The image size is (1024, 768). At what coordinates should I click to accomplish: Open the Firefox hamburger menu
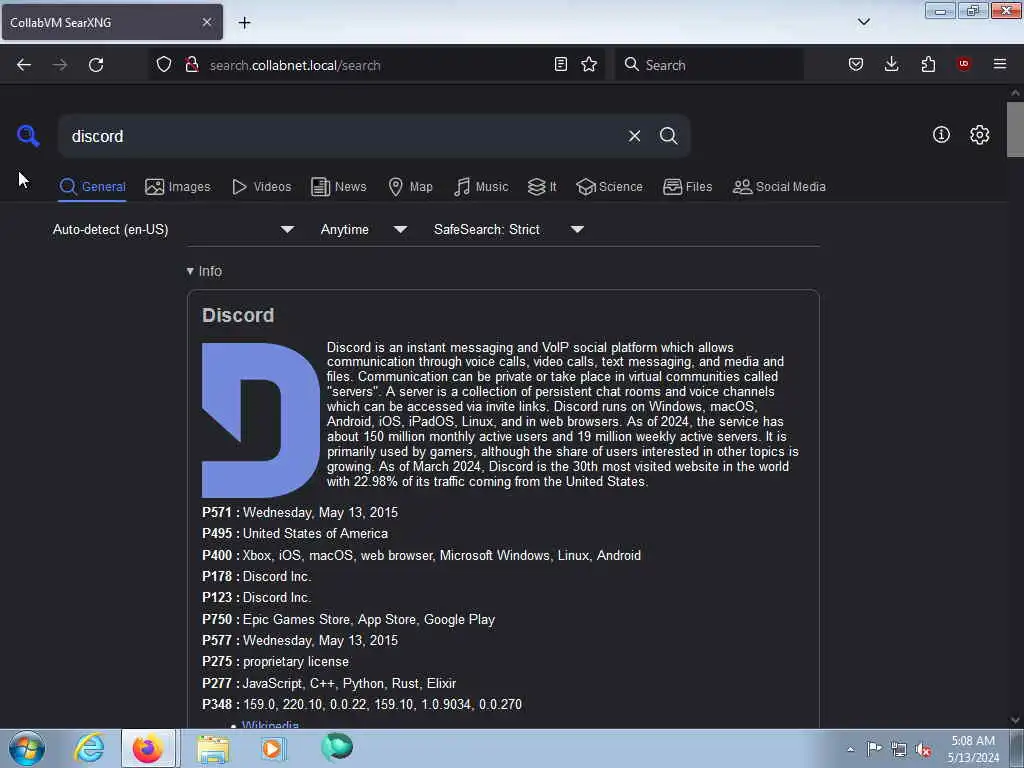(1000, 64)
